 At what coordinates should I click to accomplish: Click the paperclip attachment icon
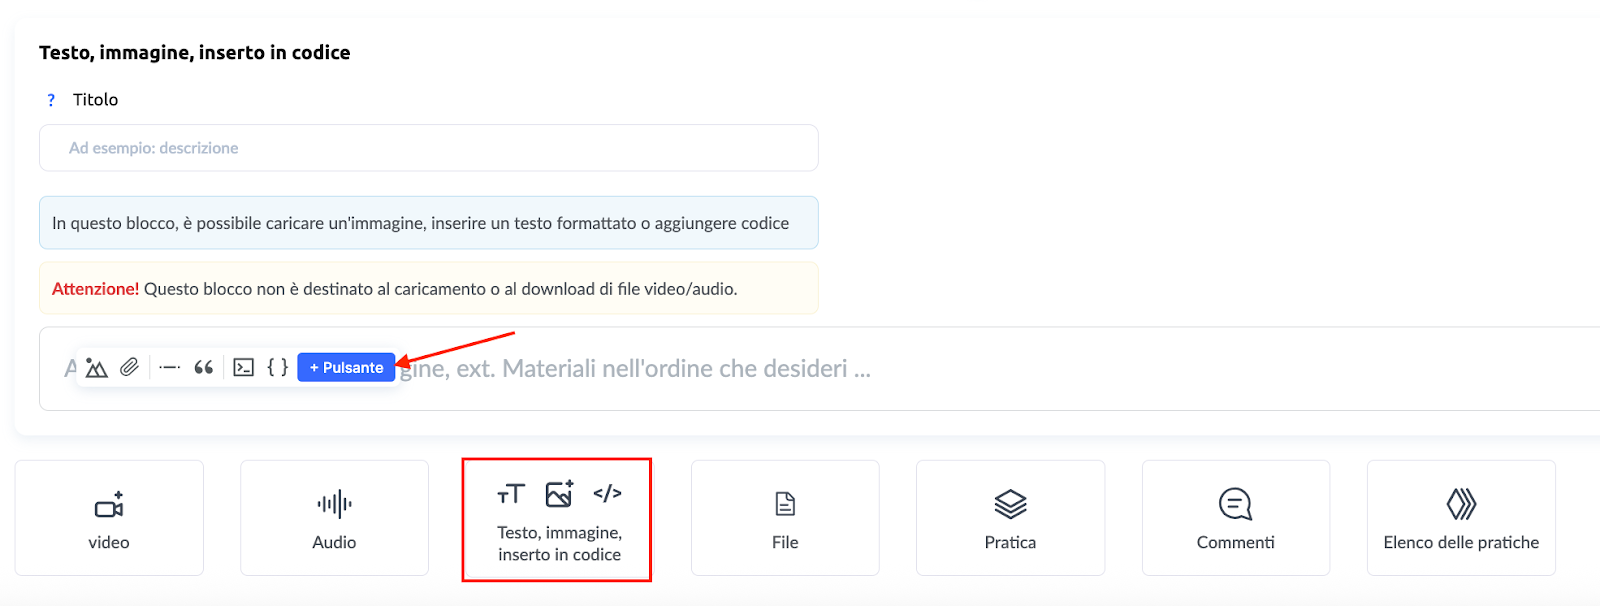pyautogui.click(x=130, y=368)
